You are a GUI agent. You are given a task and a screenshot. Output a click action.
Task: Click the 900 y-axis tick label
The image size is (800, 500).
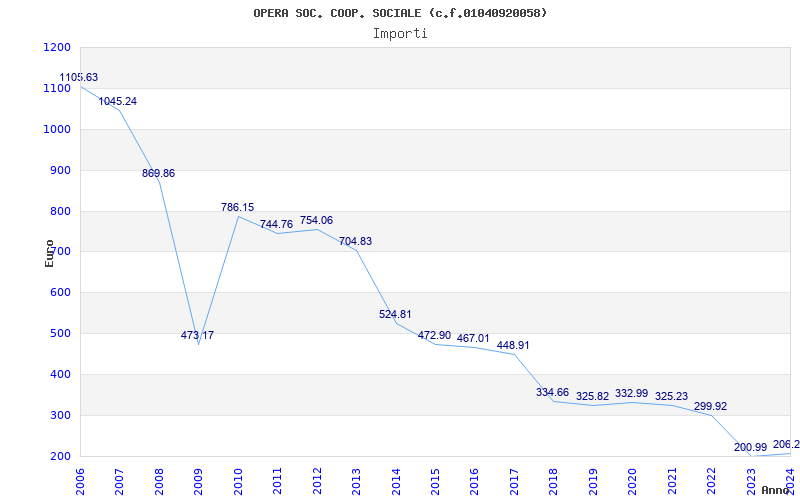(x=61, y=170)
